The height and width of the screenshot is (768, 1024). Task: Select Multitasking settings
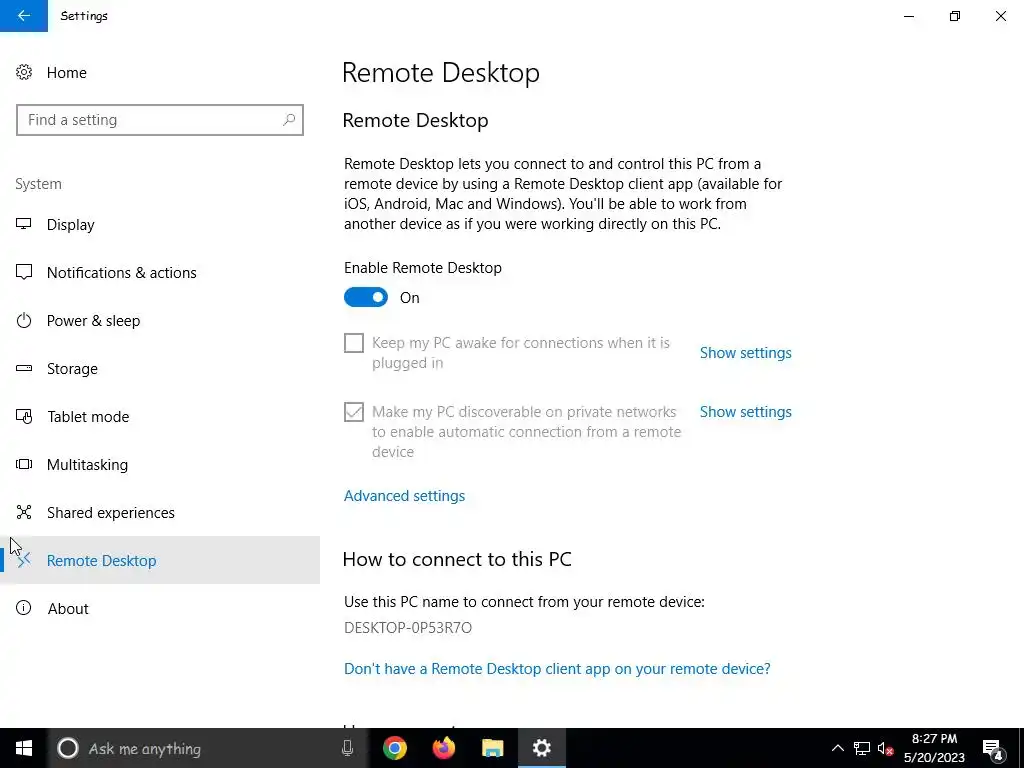160,464
